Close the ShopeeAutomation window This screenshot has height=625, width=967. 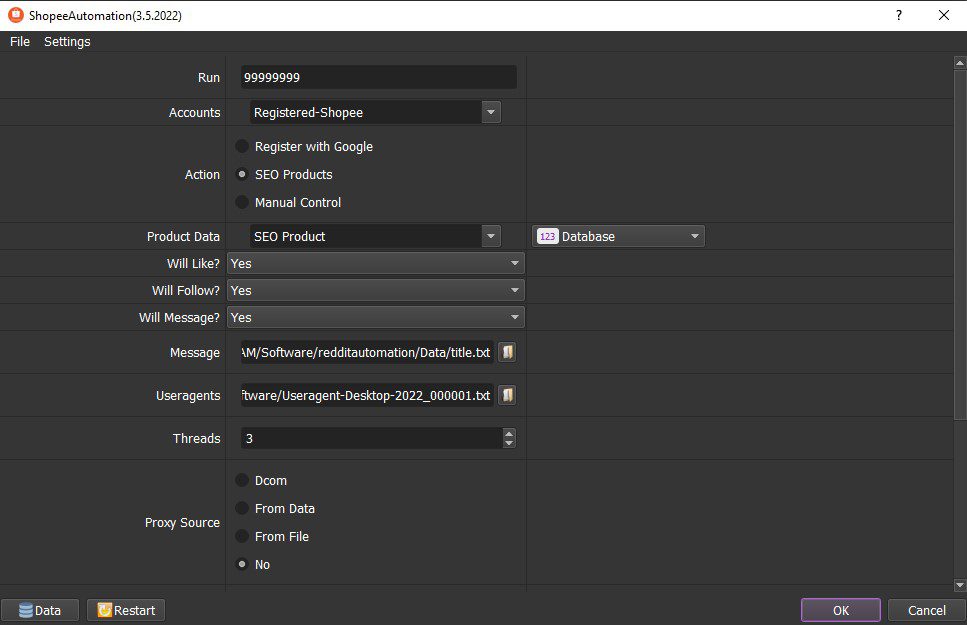(944, 15)
